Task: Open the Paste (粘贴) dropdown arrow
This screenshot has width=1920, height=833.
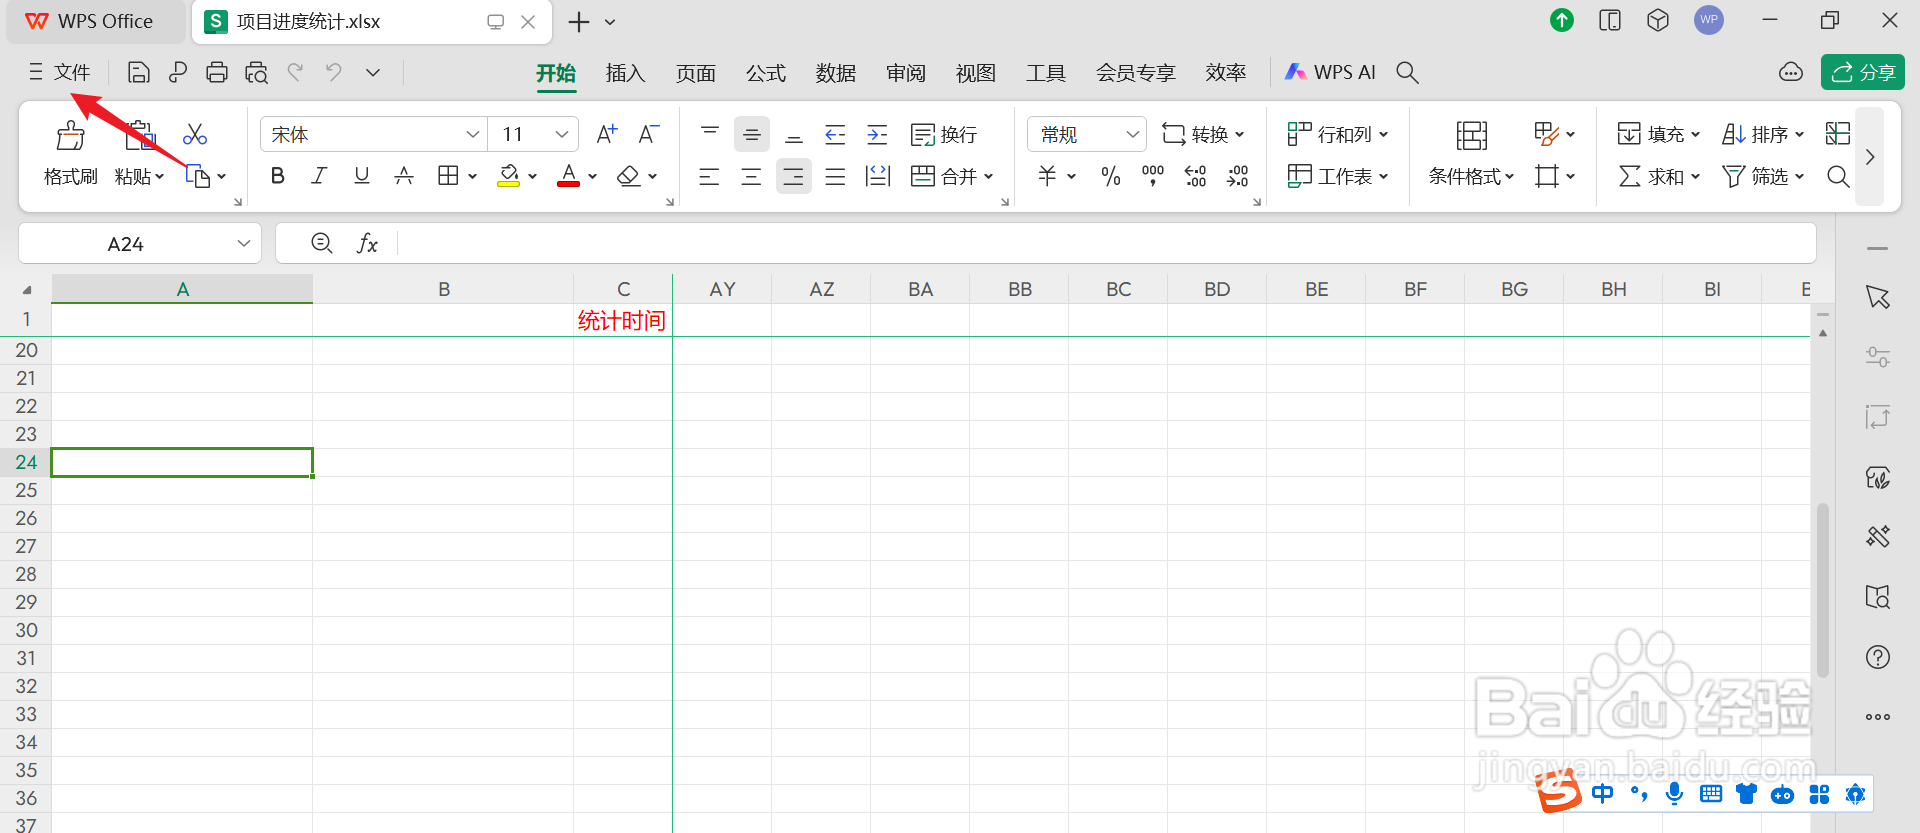Action: click(160, 177)
